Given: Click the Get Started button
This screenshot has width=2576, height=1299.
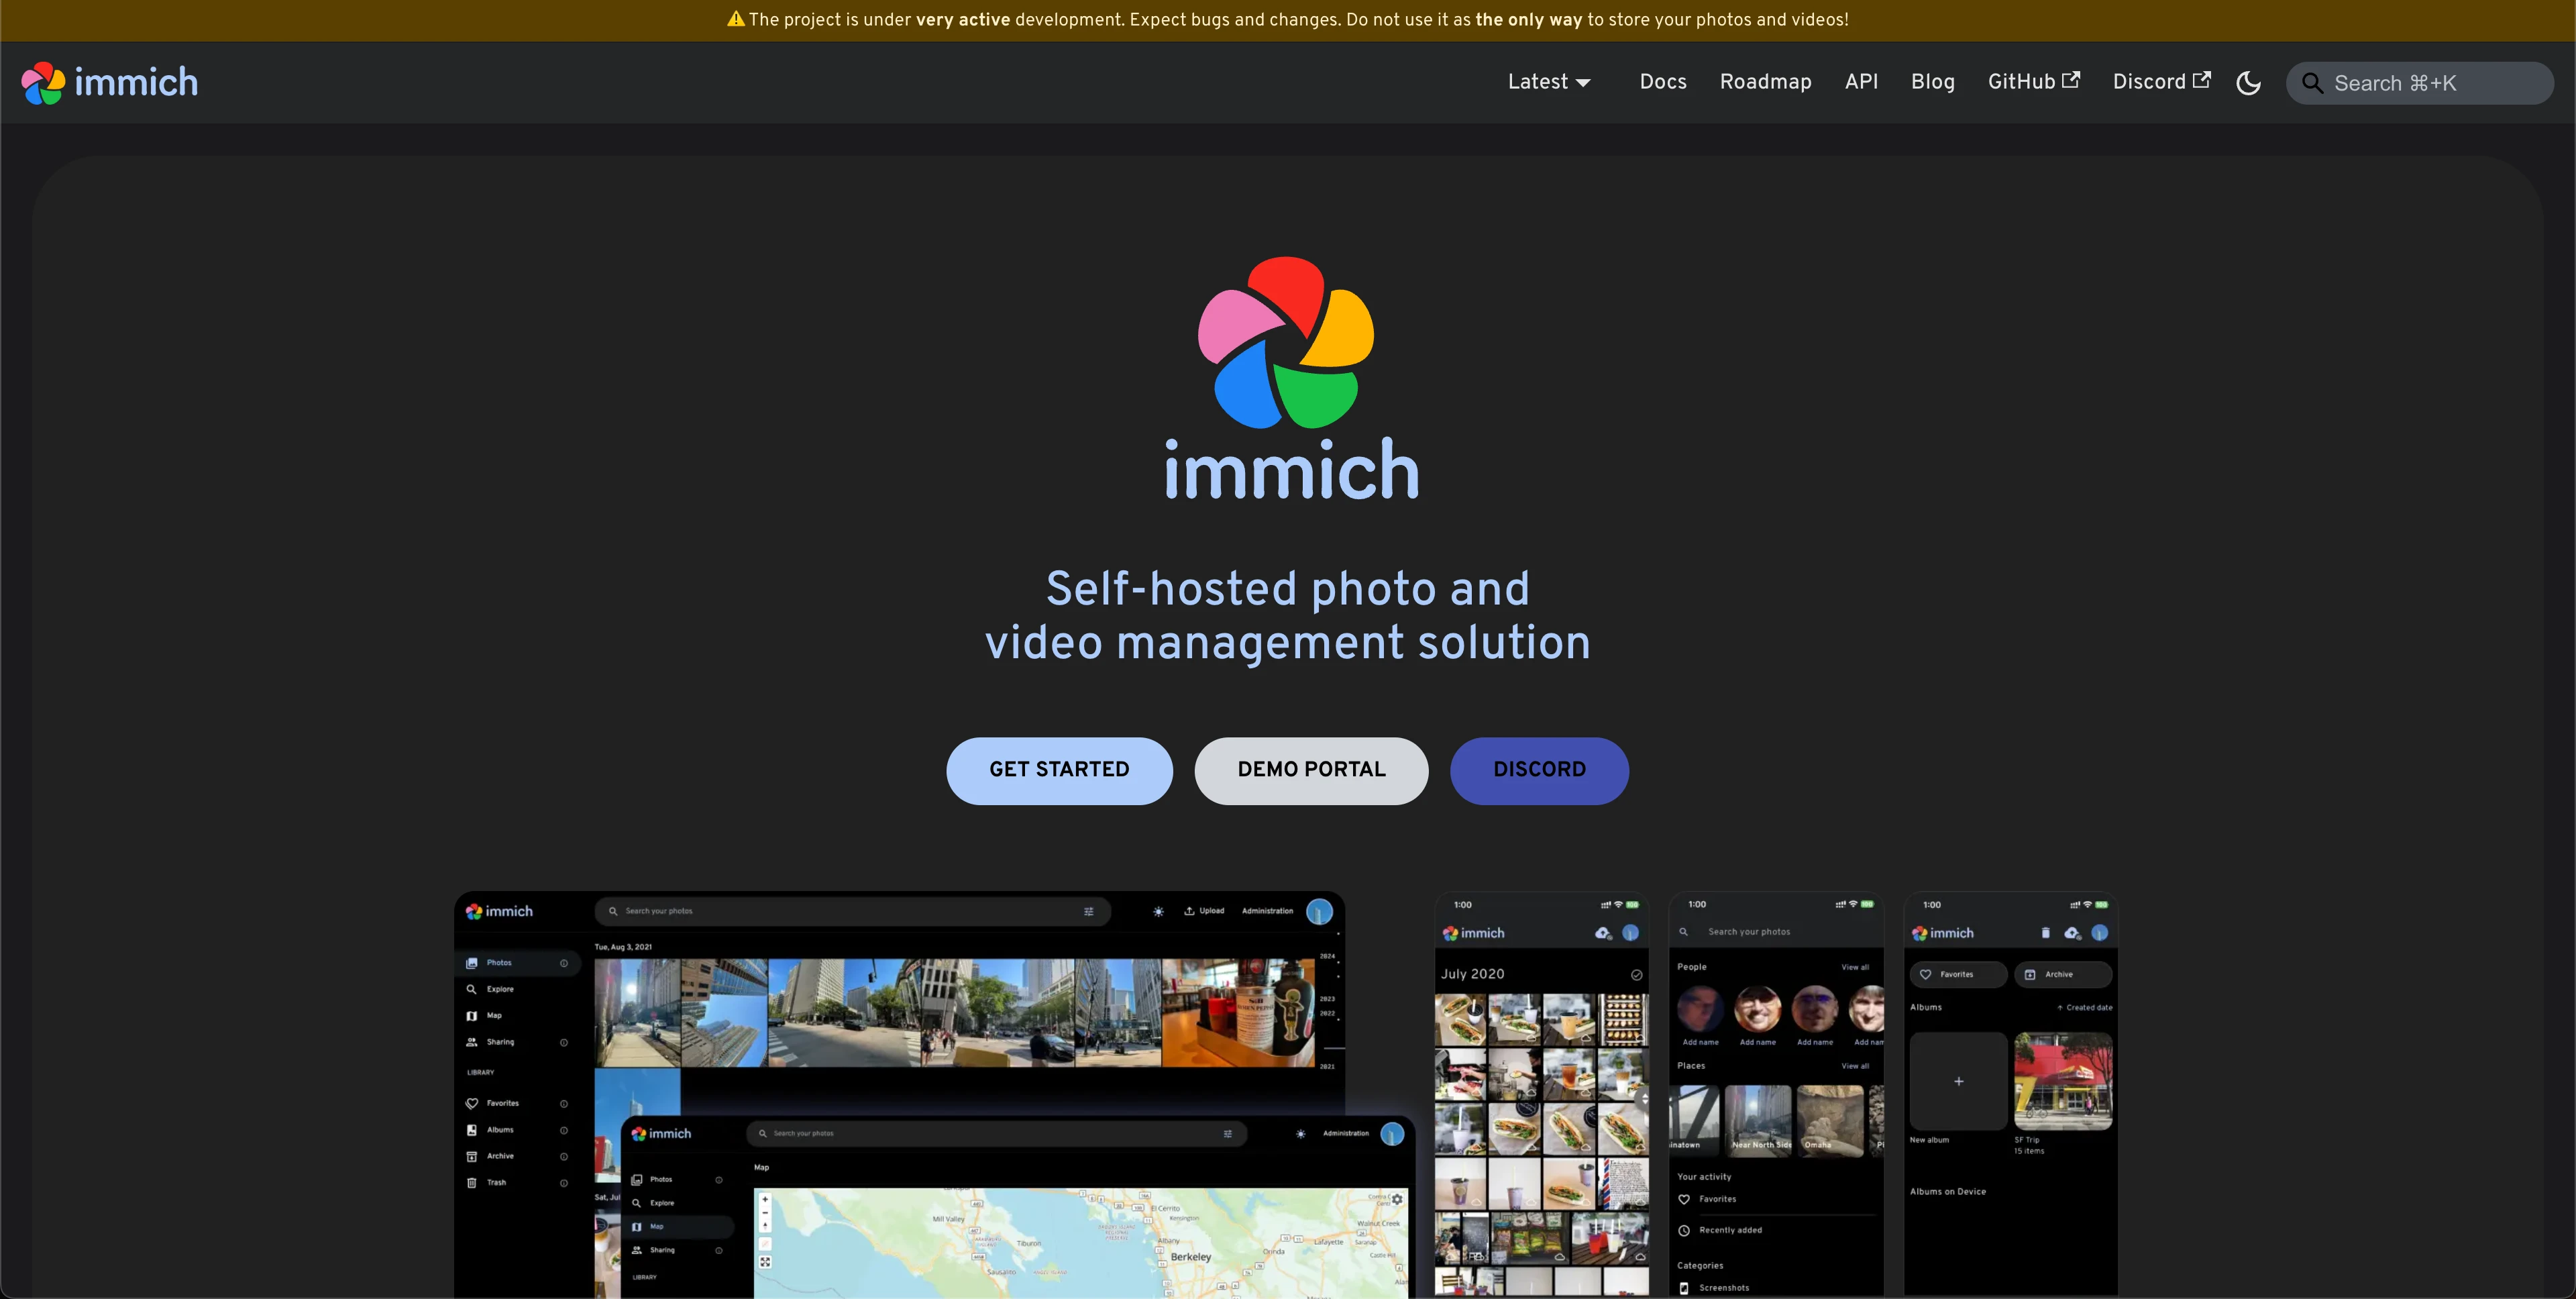Looking at the screenshot, I should pyautogui.click(x=1059, y=770).
